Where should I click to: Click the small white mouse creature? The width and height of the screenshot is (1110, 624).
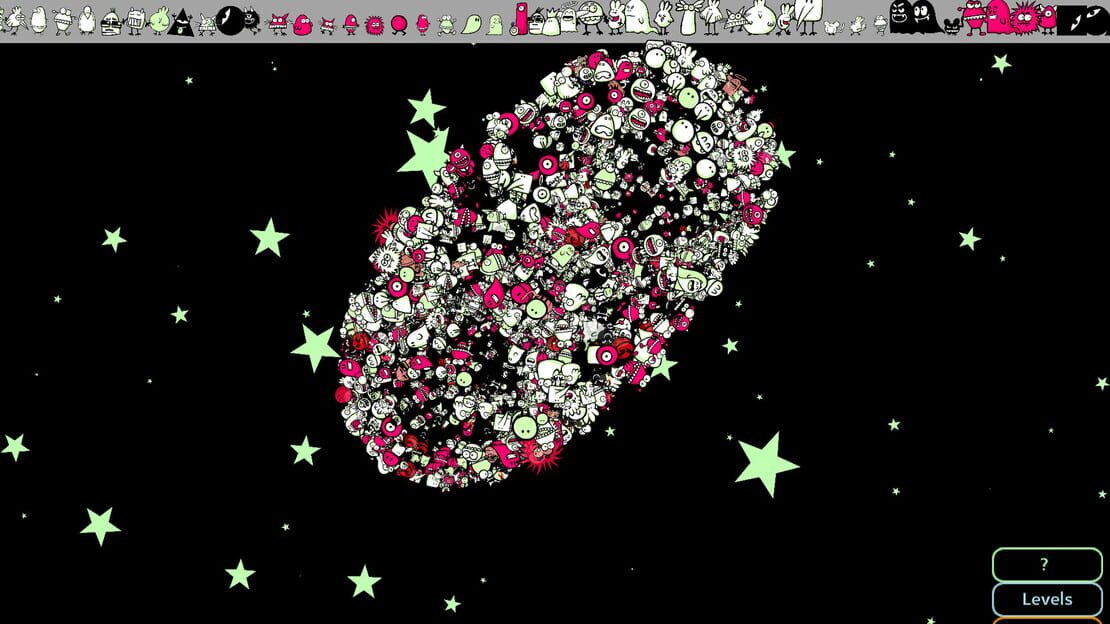pyautogui.click(x=833, y=28)
